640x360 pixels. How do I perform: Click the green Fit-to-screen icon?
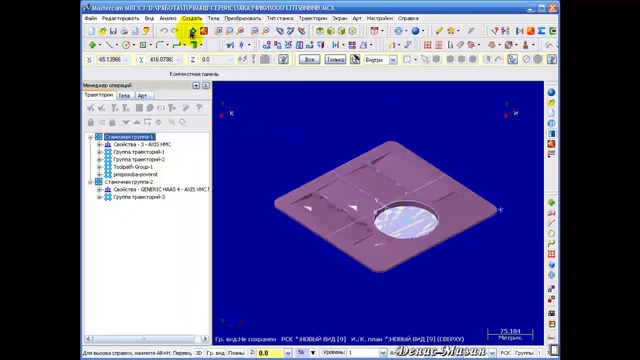point(193,31)
